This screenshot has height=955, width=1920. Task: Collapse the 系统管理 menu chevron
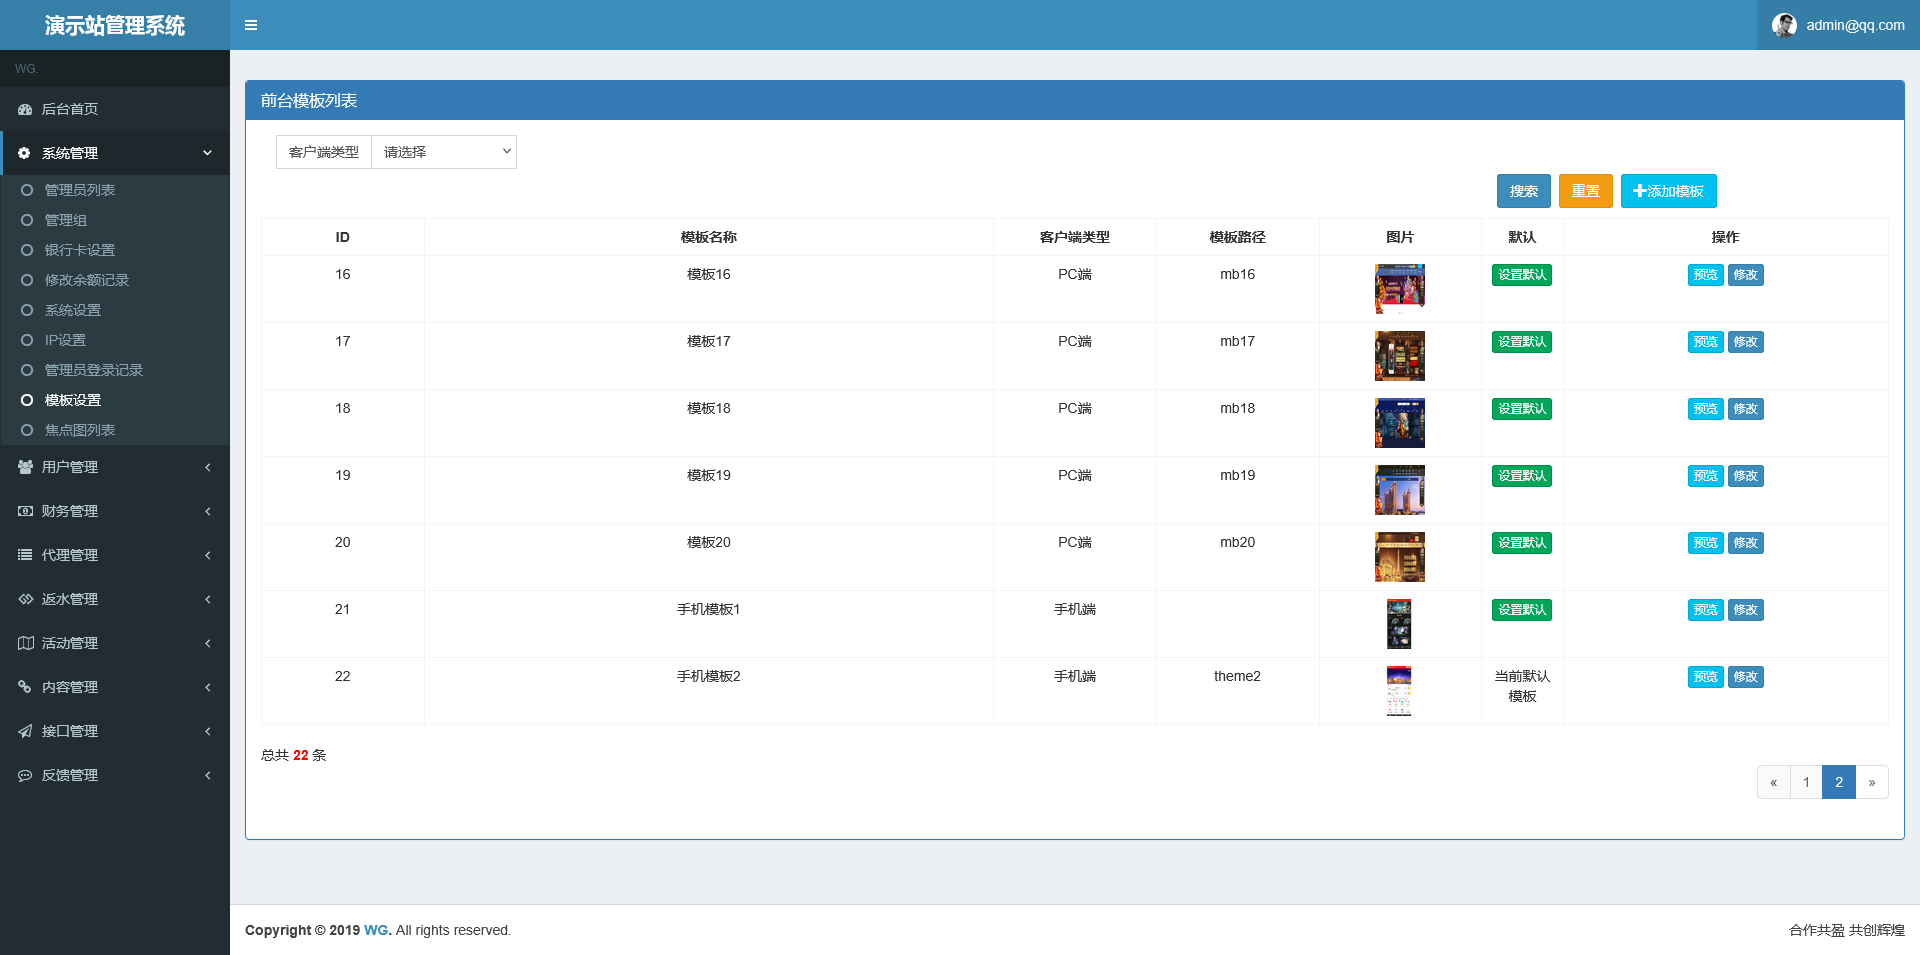point(208,153)
